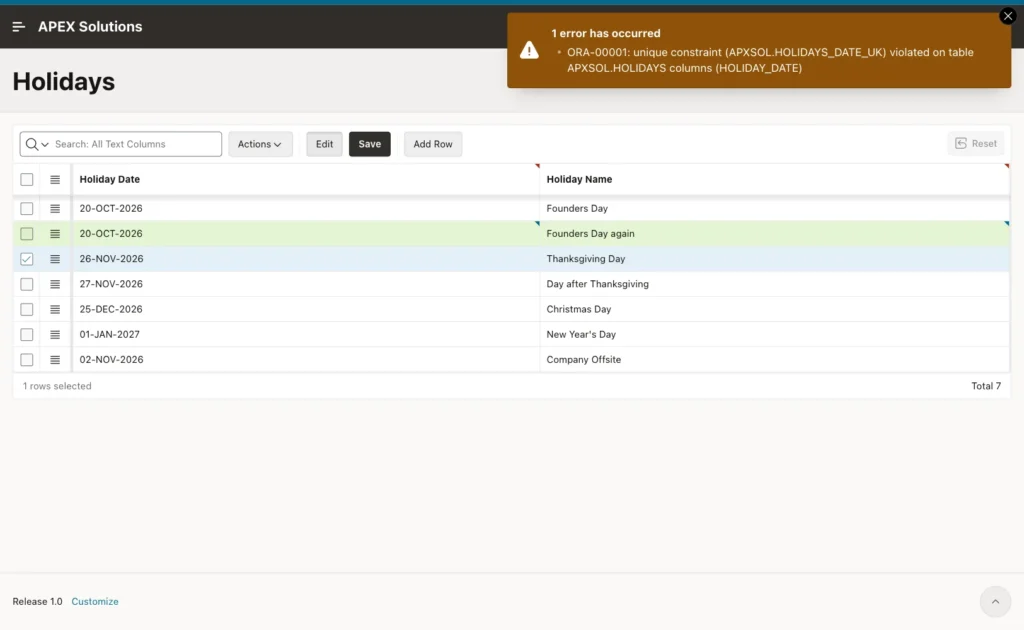Click the Holiday Name column header
The width and height of the screenshot is (1024, 630).
579,180
